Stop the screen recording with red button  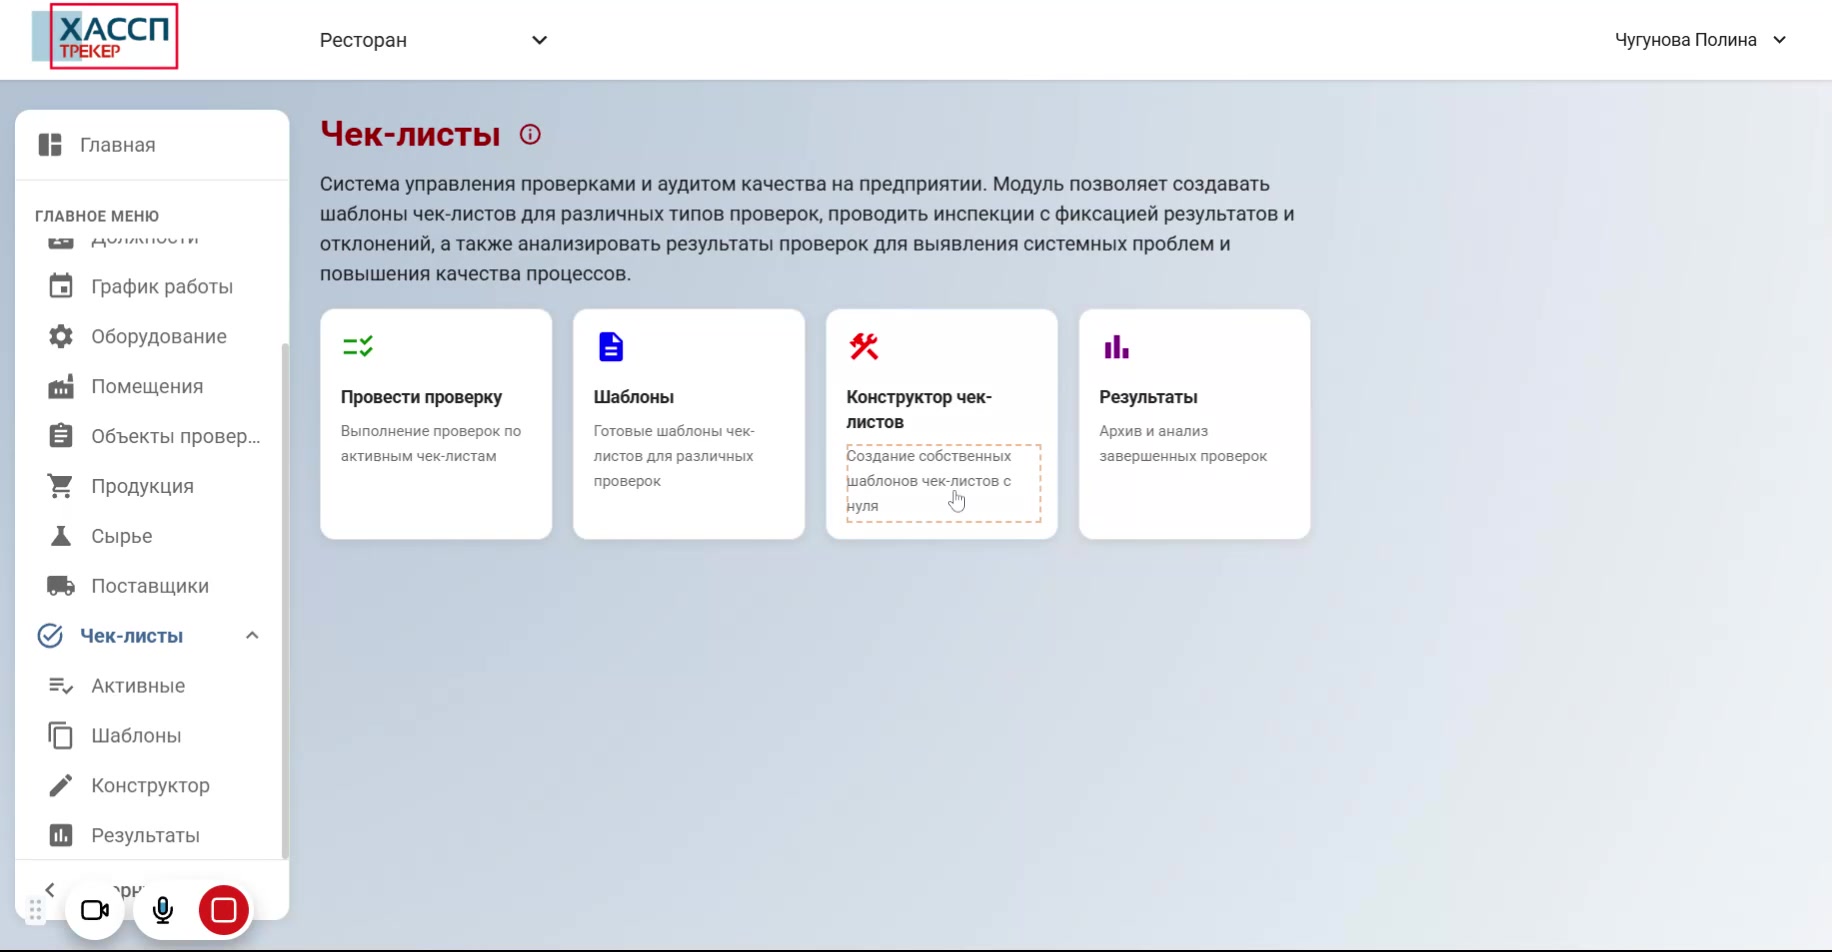224,910
